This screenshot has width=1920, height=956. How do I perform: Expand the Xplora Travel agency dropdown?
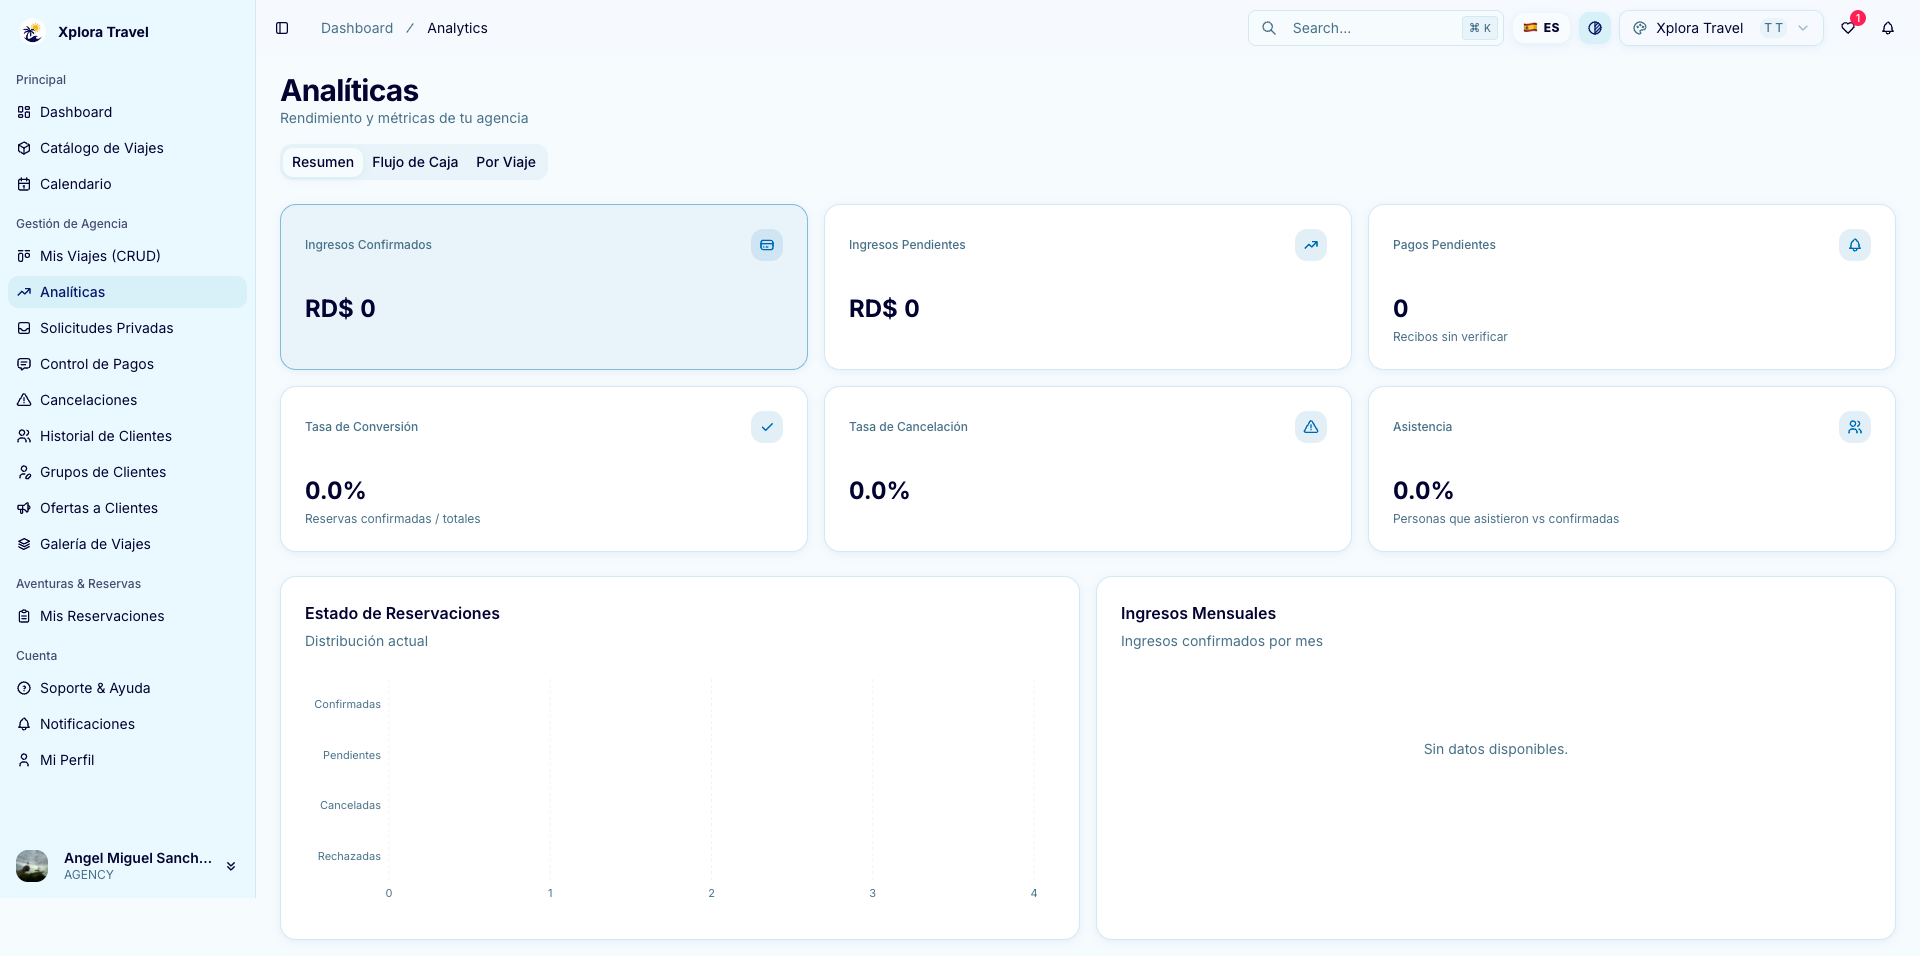click(1721, 28)
